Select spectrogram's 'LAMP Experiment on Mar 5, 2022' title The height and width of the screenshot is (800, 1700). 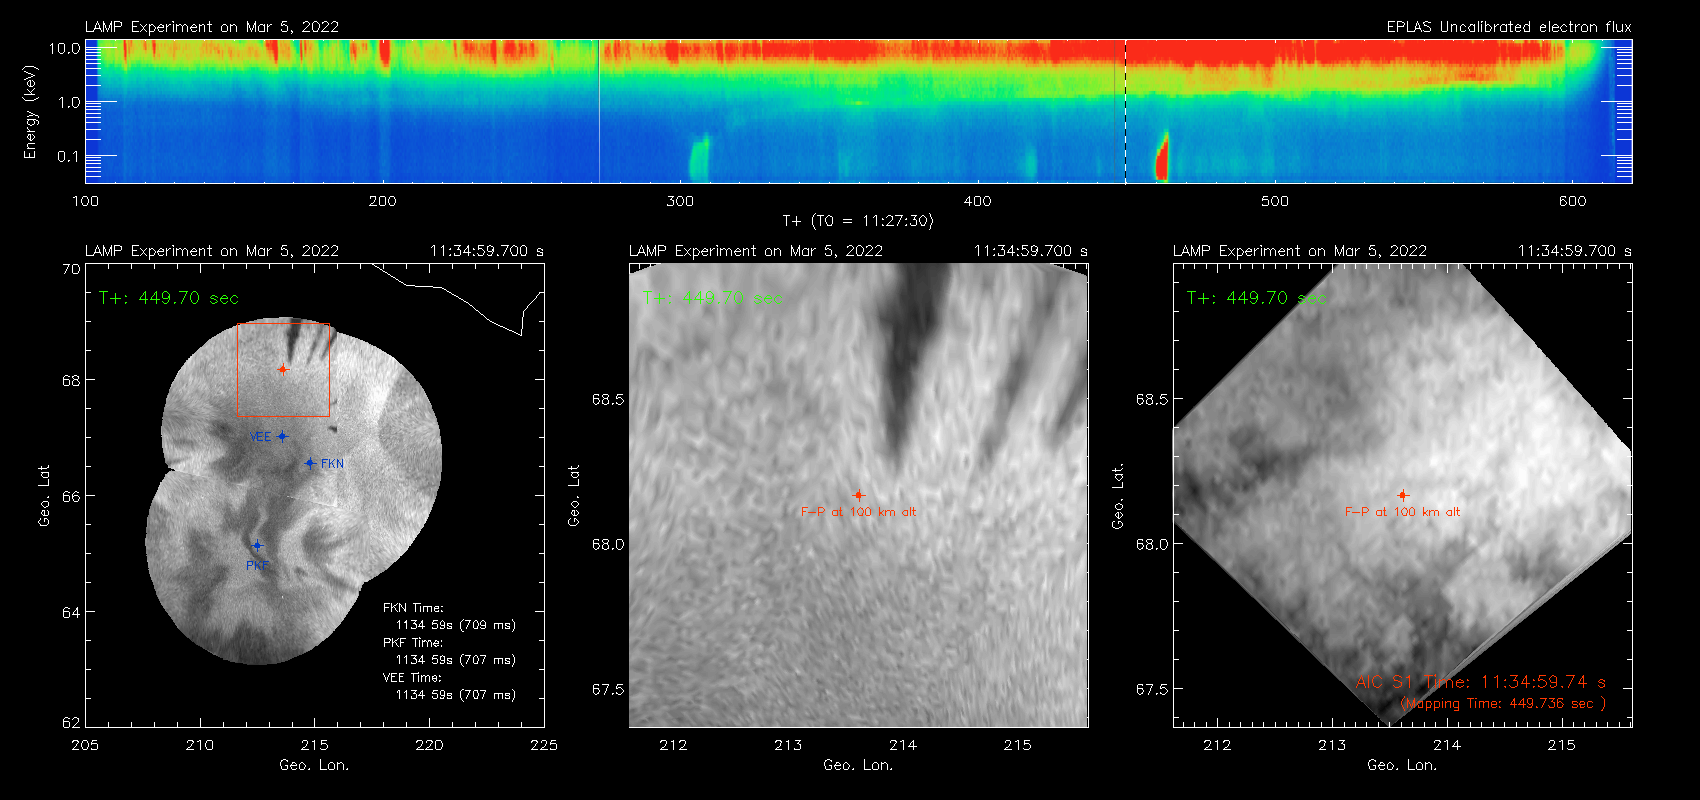pyautogui.click(x=212, y=27)
